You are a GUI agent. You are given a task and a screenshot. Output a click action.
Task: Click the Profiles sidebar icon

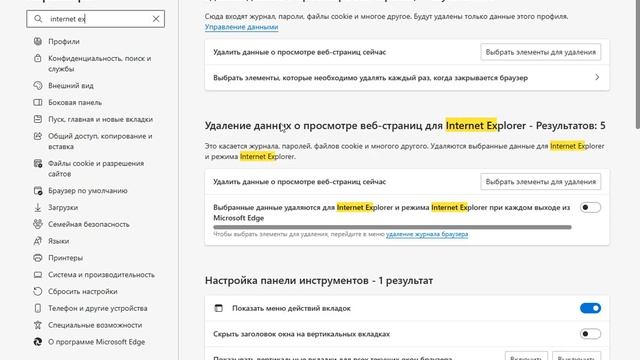[x=38, y=41]
